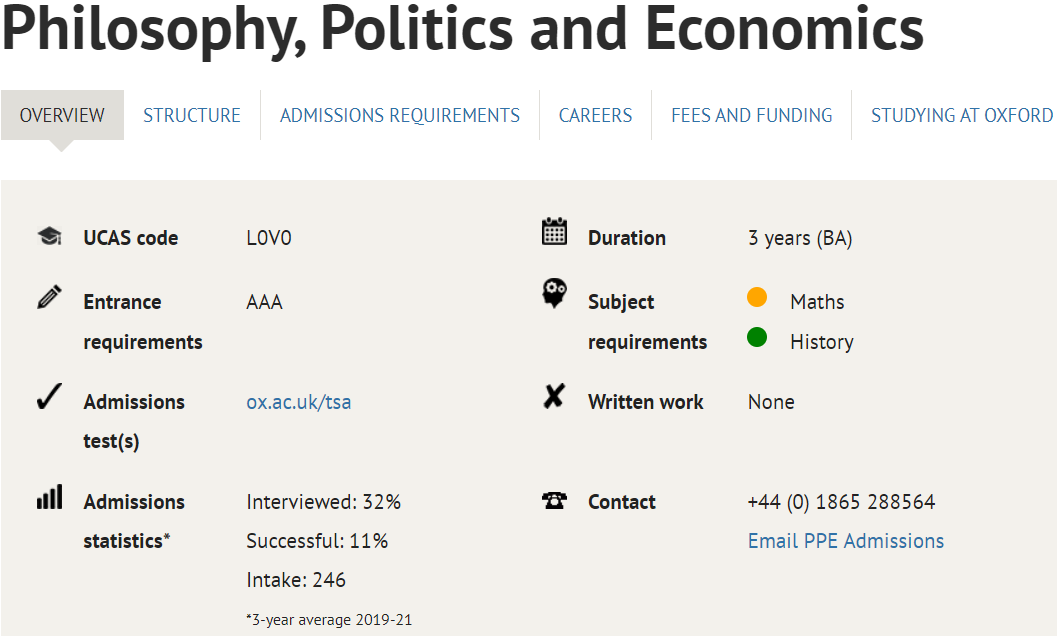1057x636 pixels.
Task: Open the Admissions Requirements tab
Action: click(x=400, y=115)
